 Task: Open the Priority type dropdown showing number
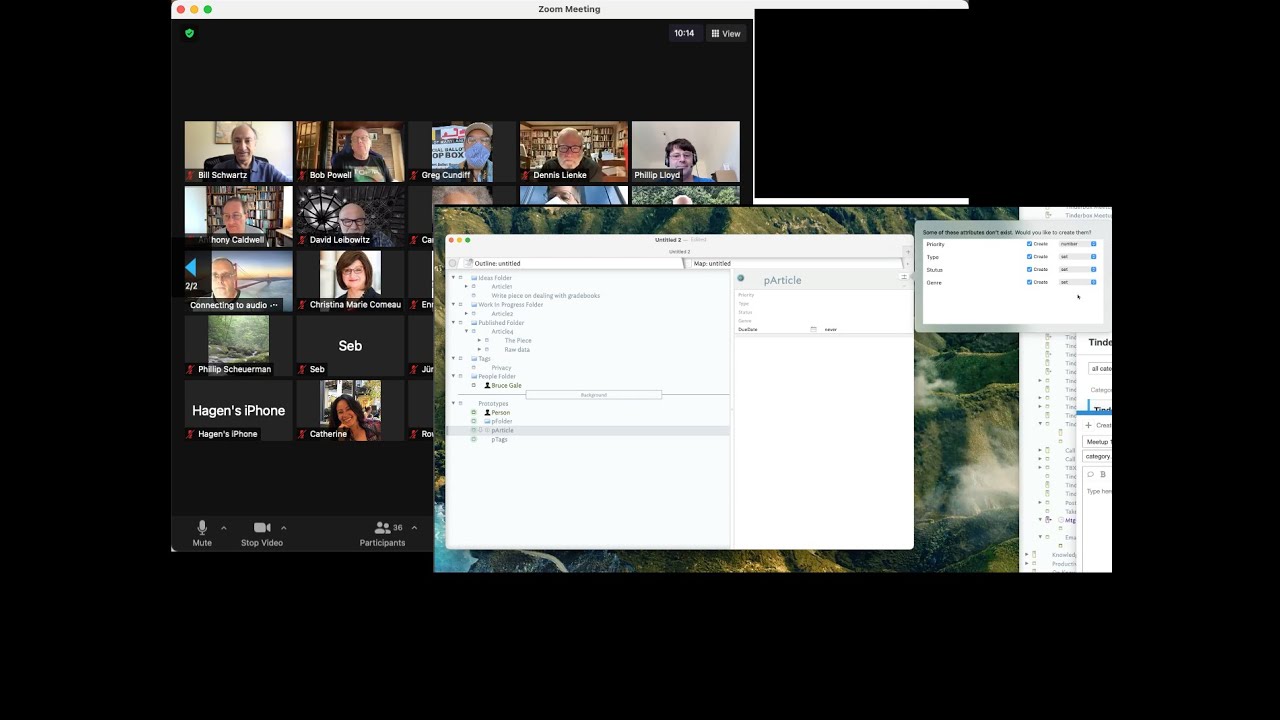coord(1078,244)
